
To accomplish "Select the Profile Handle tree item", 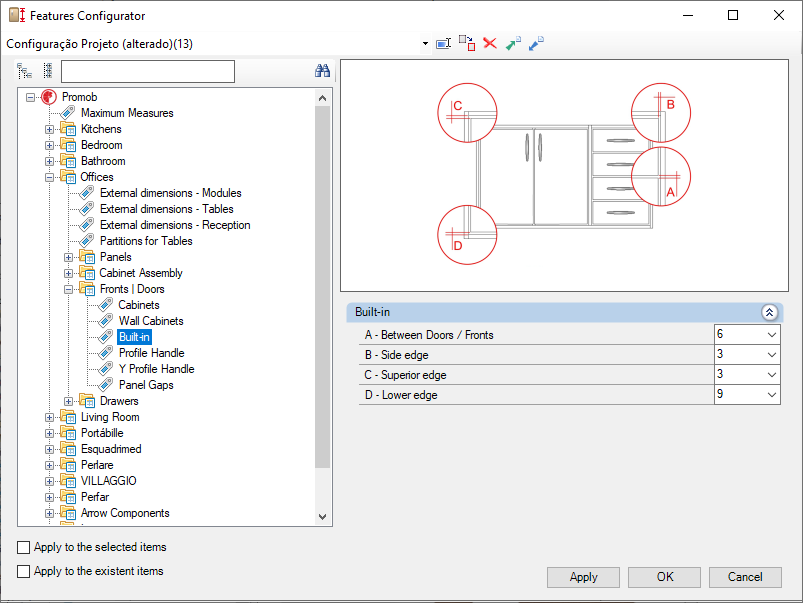I will pos(152,353).
